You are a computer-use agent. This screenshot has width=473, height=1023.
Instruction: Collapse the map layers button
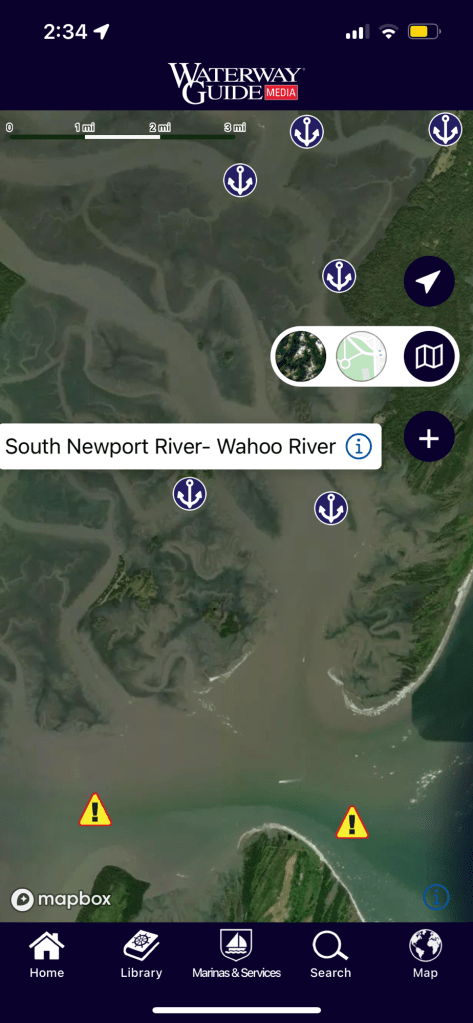pyautogui.click(x=429, y=356)
